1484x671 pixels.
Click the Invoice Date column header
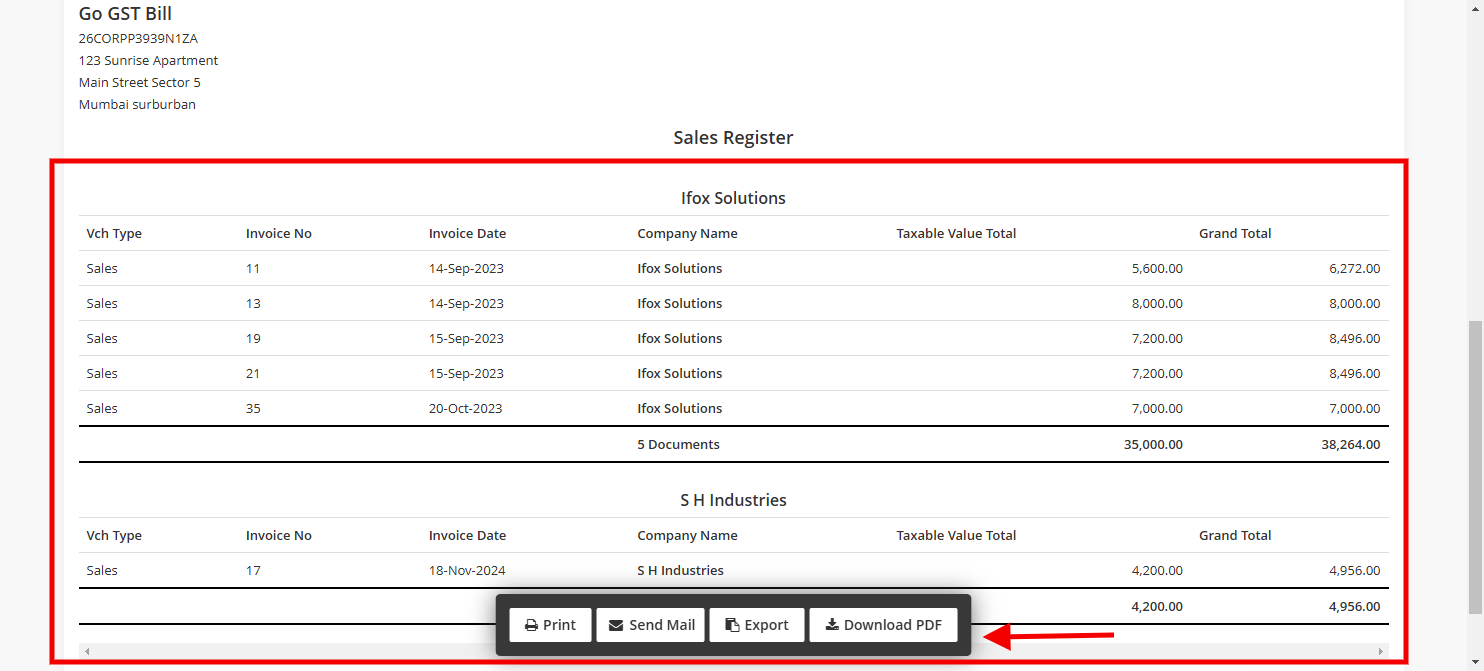coord(467,233)
